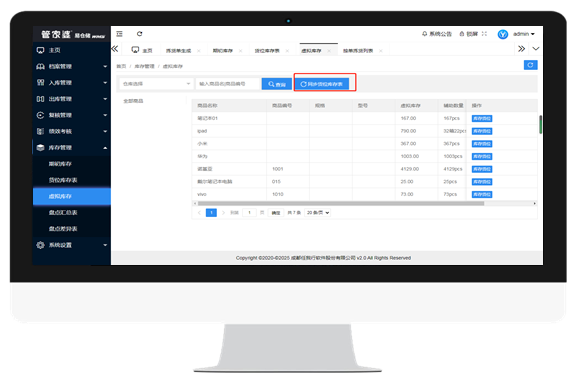Click 库存货位 button for 小米 row
Image resolution: width=576 pixels, height=378 pixels.
tap(482, 144)
